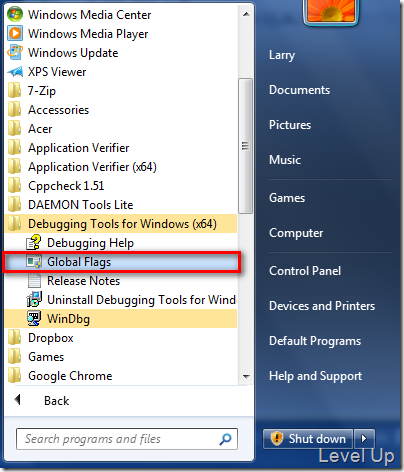The height and width of the screenshot is (472, 404).
Task: Collapse Debugging Tools for Windows (x64) folder
Action: pos(121,224)
